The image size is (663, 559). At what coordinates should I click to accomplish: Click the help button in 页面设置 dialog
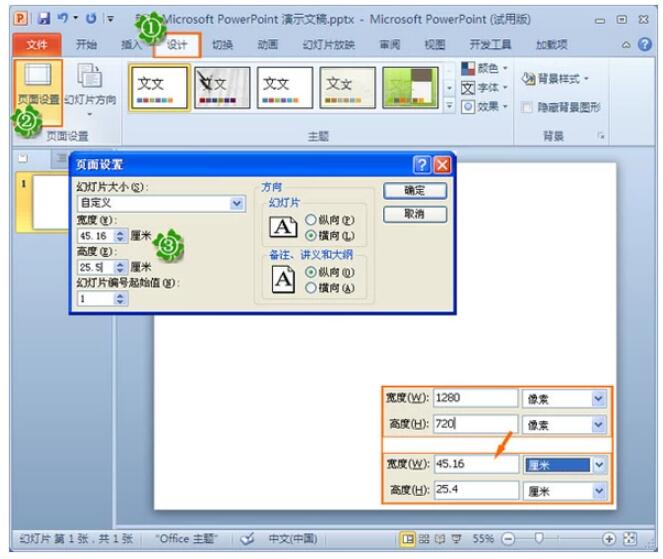(422, 165)
